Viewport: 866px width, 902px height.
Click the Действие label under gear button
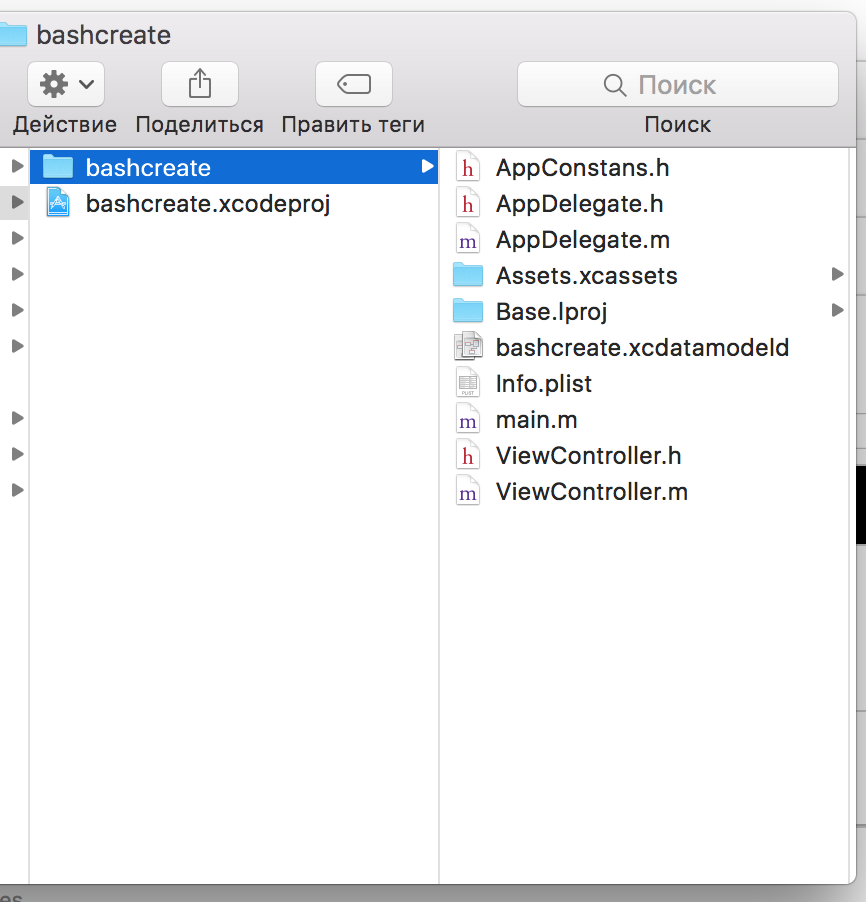pyautogui.click(x=65, y=124)
